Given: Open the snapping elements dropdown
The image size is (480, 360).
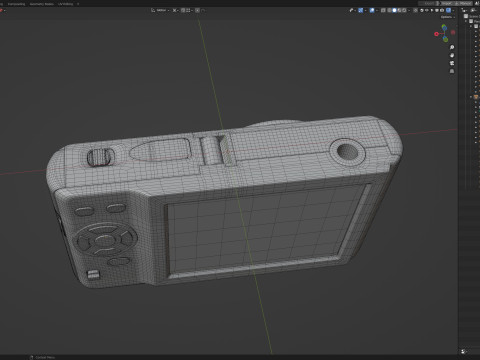Looking at the screenshot, I should (x=189, y=10).
